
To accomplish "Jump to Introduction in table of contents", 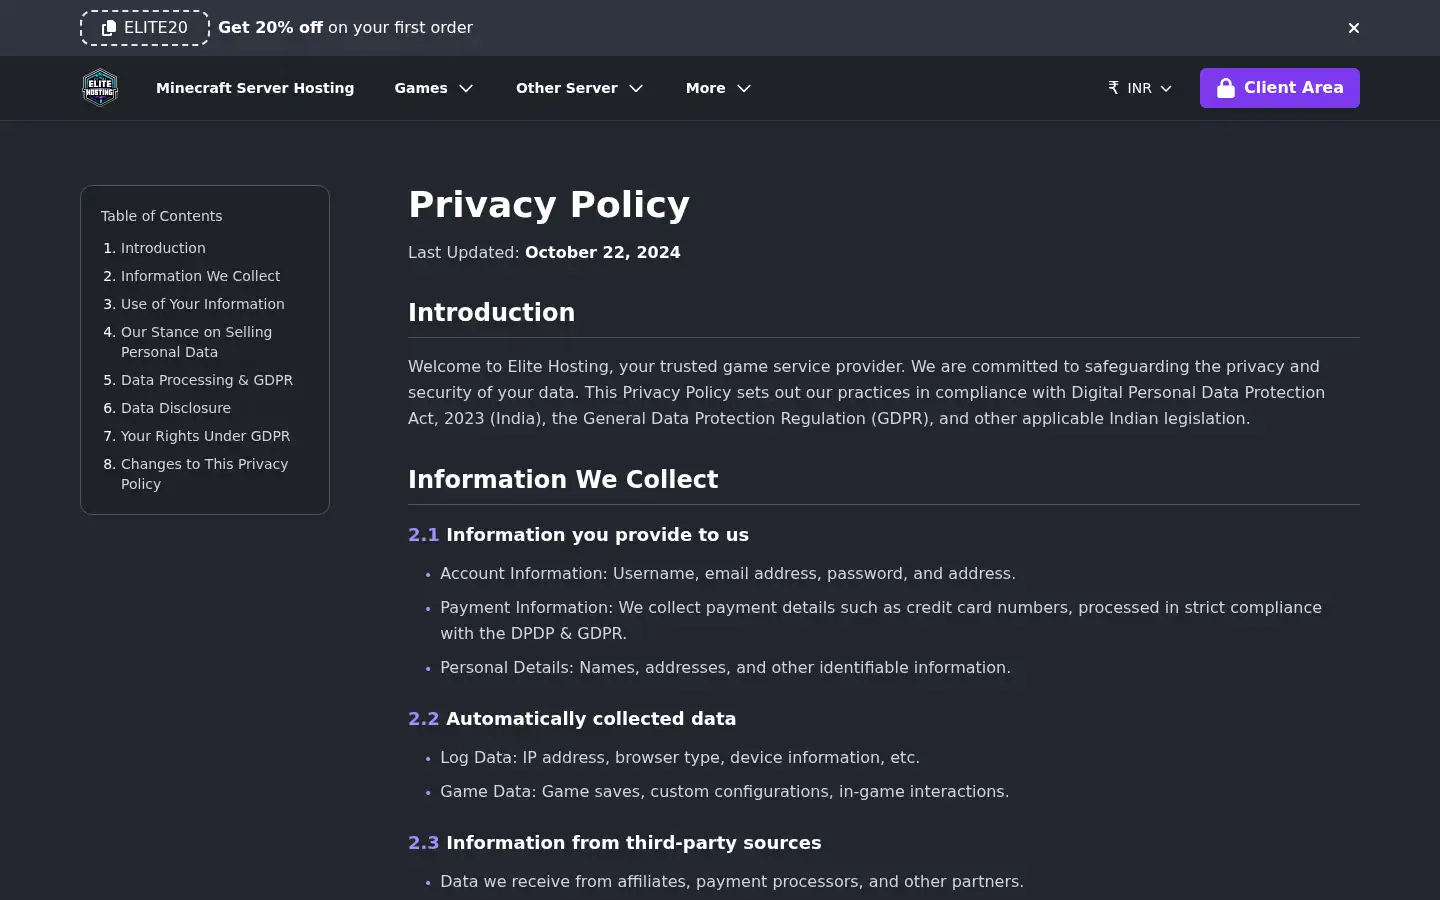I will click(163, 248).
